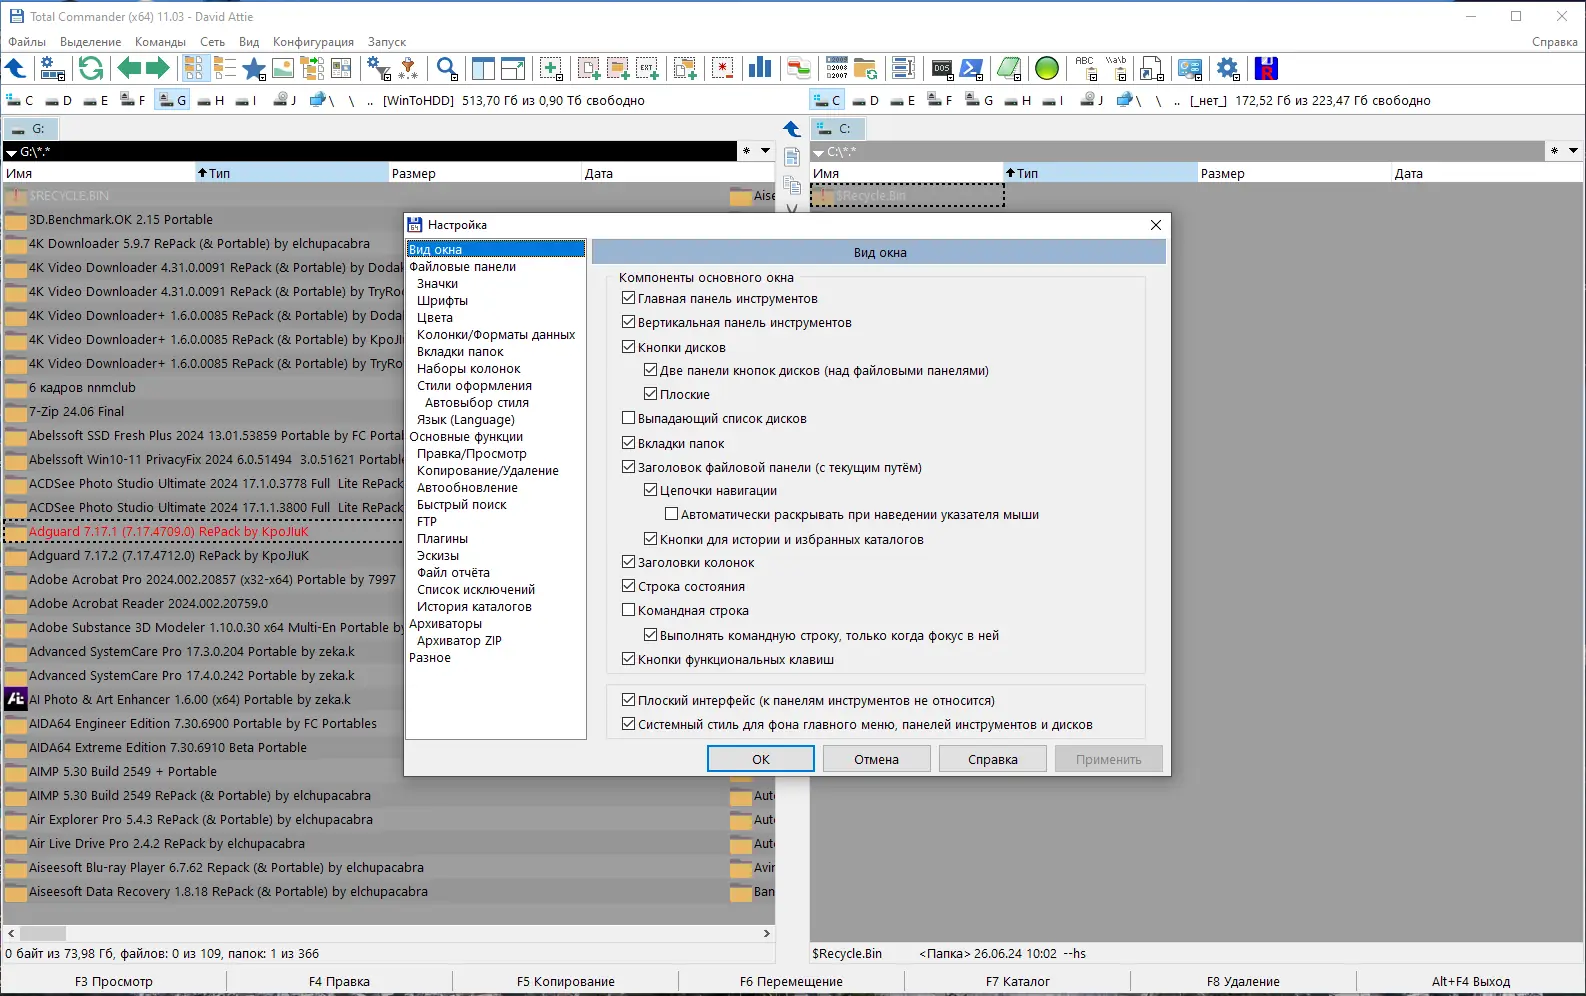1586x996 pixels.
Task: Enable the 'Командная строка' checkbox
Action: tap(628, 610)
